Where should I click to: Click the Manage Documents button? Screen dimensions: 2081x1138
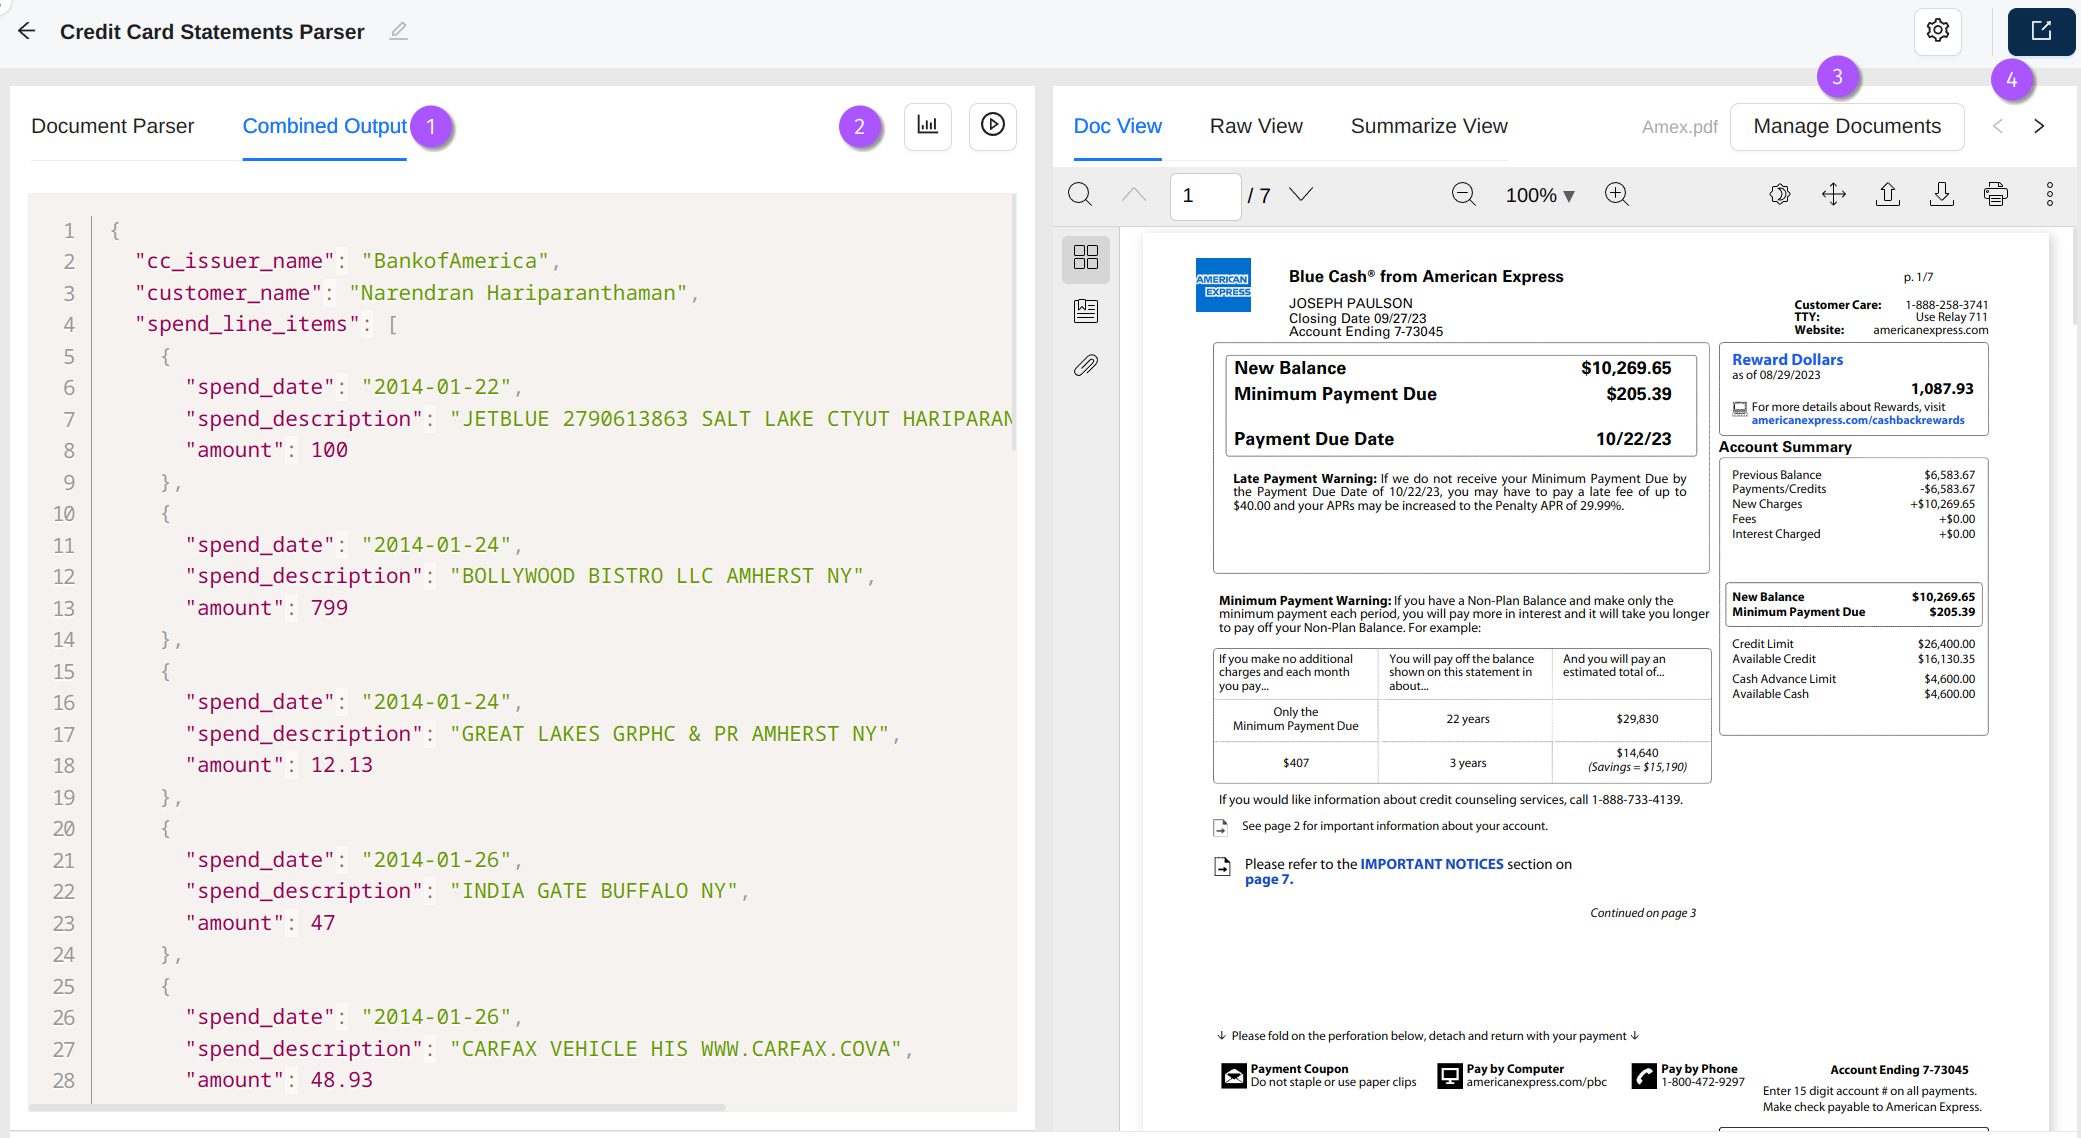pos(1847,126)
